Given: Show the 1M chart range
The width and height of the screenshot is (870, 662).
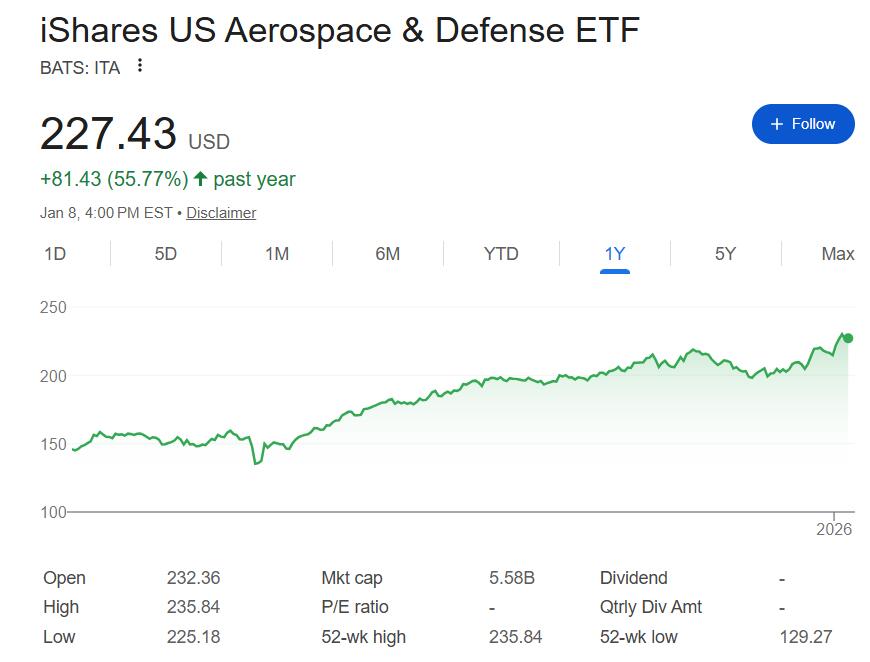Looking at the screenshot, I should (x=277, y=254).
